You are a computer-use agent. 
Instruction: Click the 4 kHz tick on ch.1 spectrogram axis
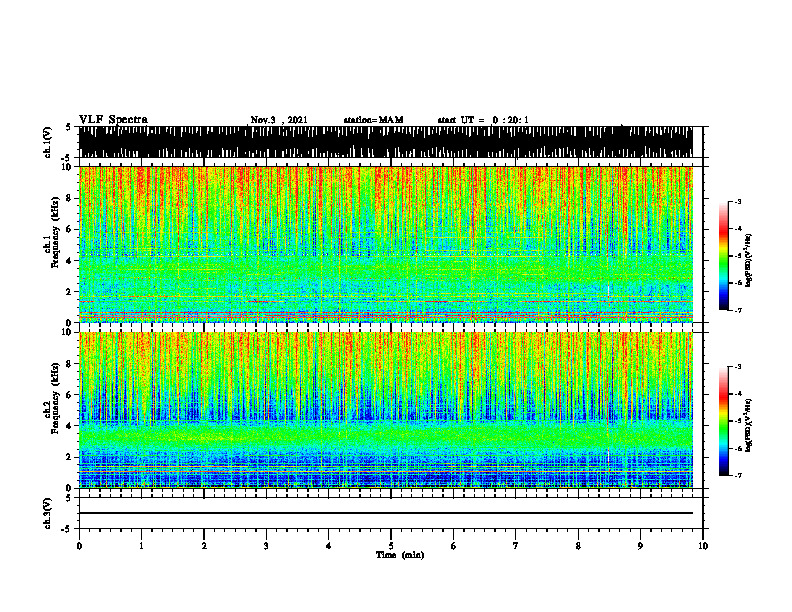pos(70,261)
